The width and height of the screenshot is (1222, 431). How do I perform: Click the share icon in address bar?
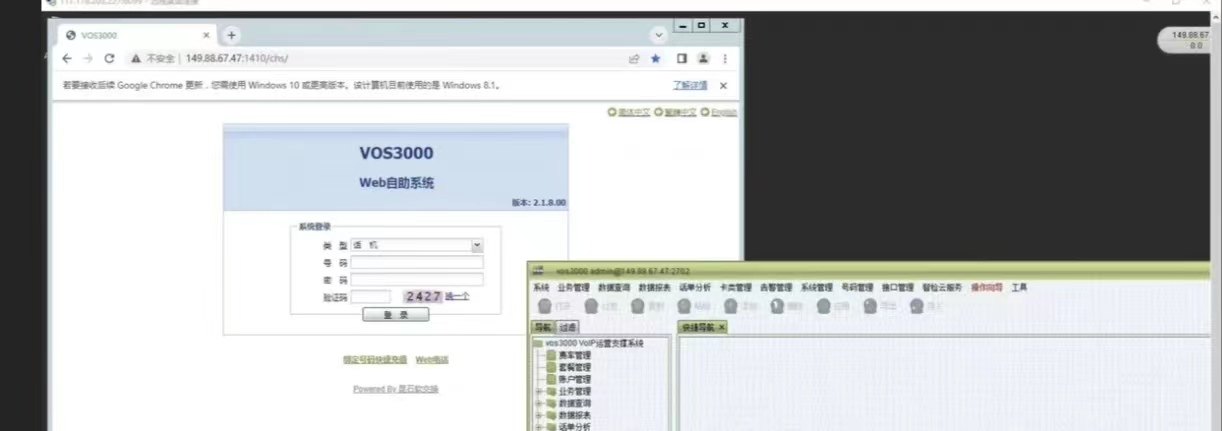click(x=634, y=58)
